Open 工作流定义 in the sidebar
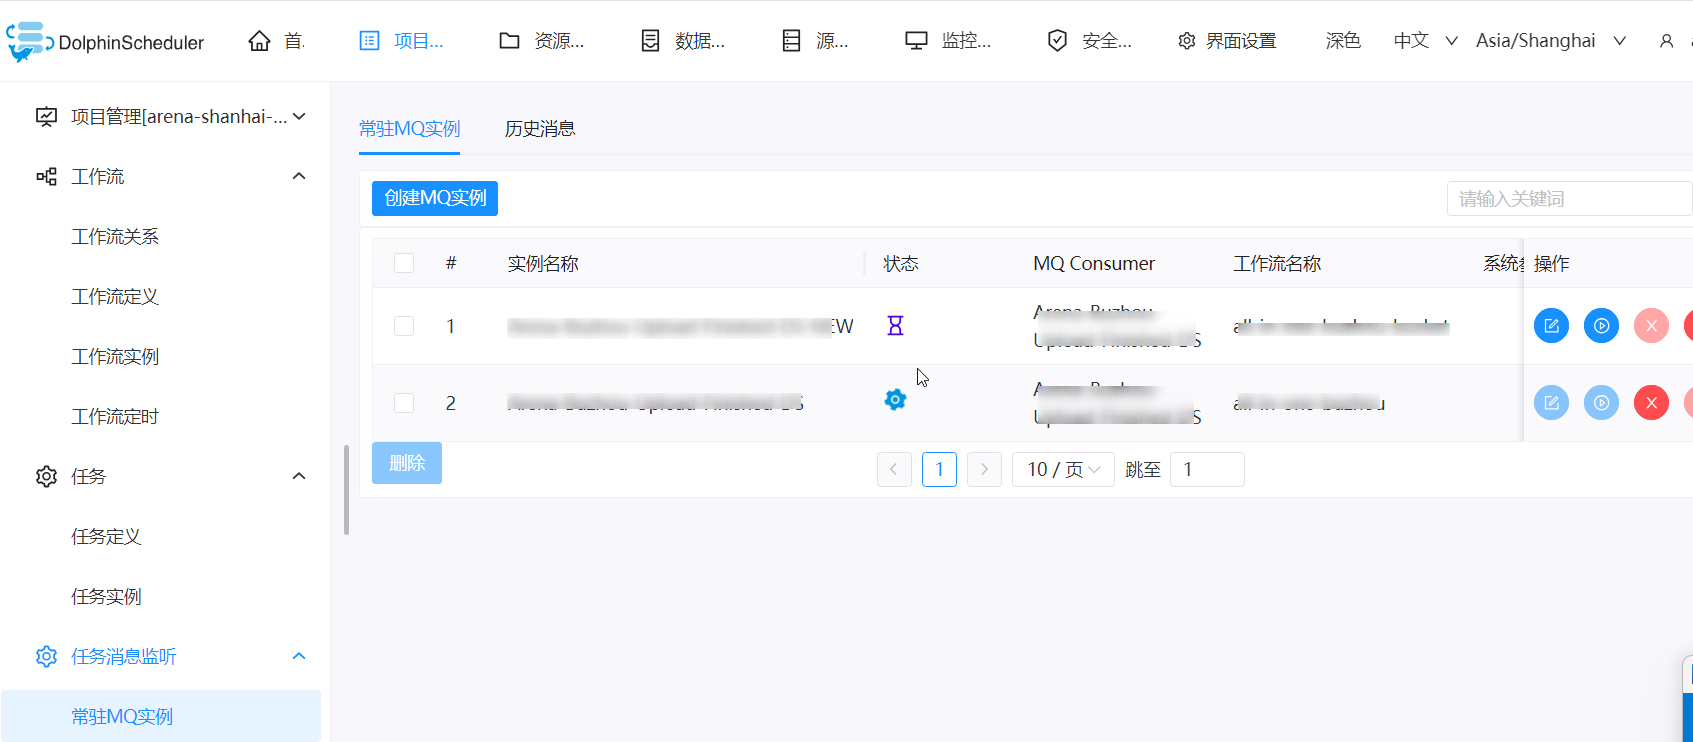 (115, 296)
